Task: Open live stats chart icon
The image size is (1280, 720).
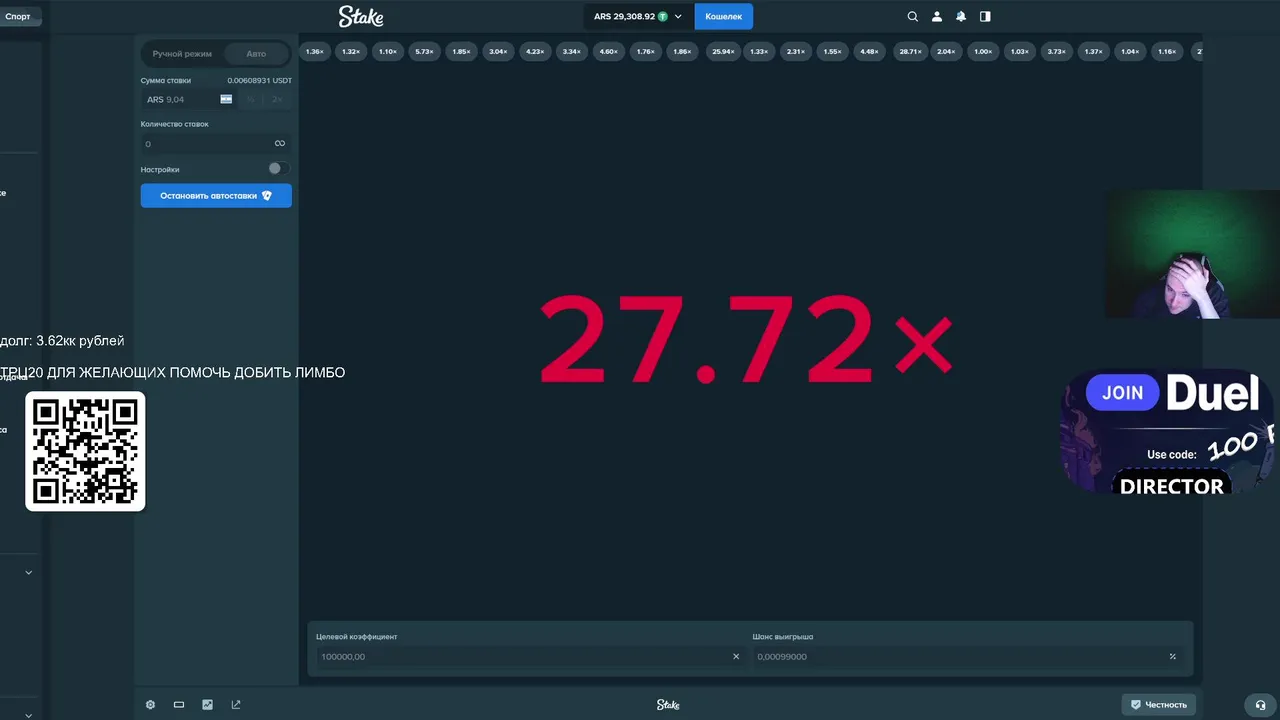Action: point(207,704)
